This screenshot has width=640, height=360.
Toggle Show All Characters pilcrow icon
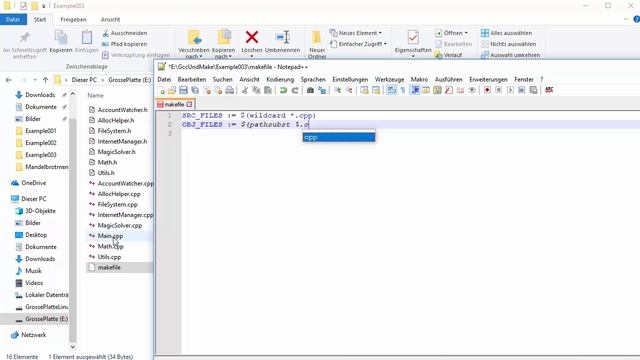402,90
